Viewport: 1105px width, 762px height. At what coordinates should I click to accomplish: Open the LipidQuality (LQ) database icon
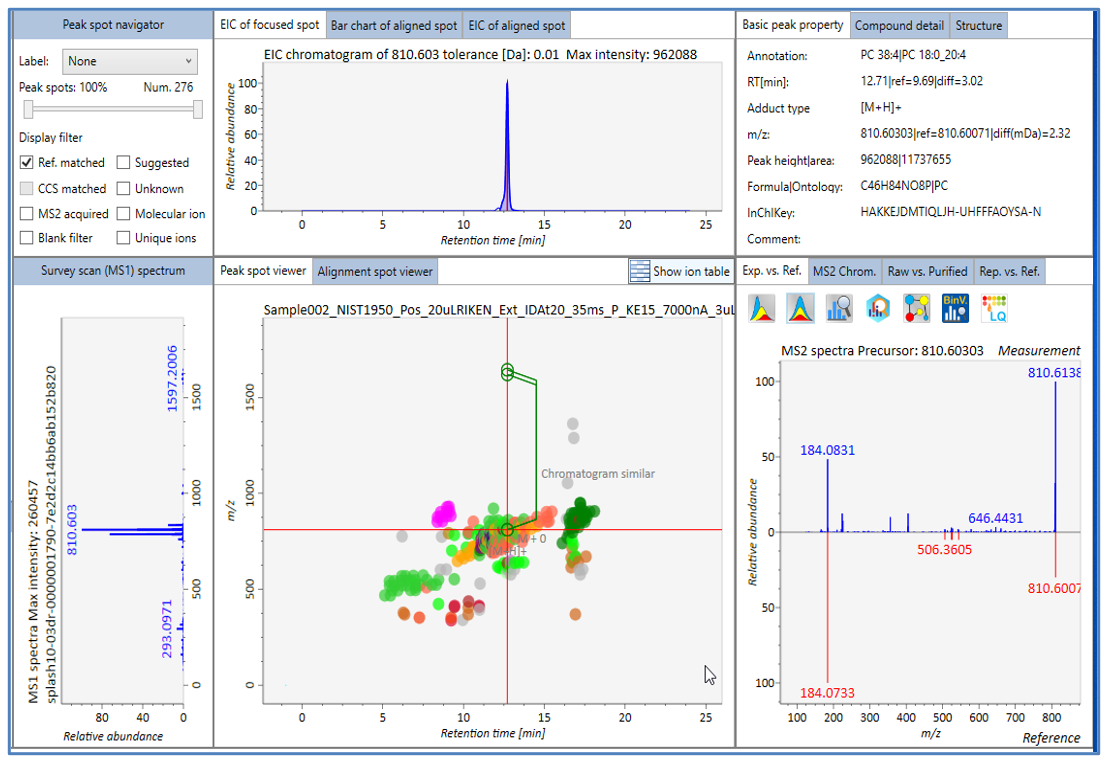pyautogui.click(x=994, y=308)
